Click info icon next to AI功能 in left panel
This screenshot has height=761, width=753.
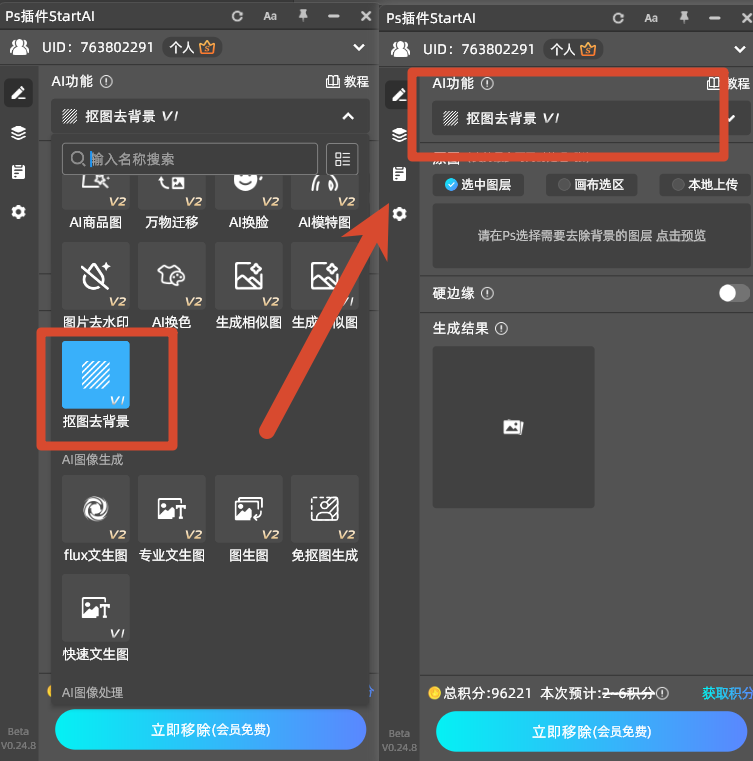(x=106, y=82)
